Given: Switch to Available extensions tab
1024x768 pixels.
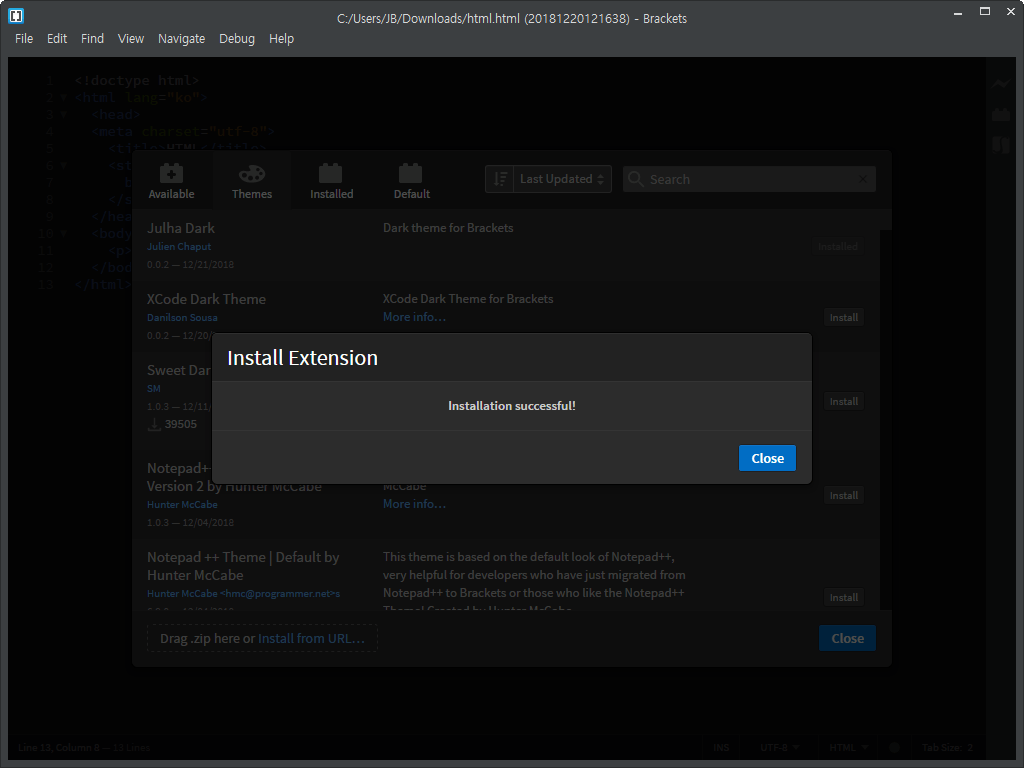Looking at the screenshot, I should pos(171,181).
